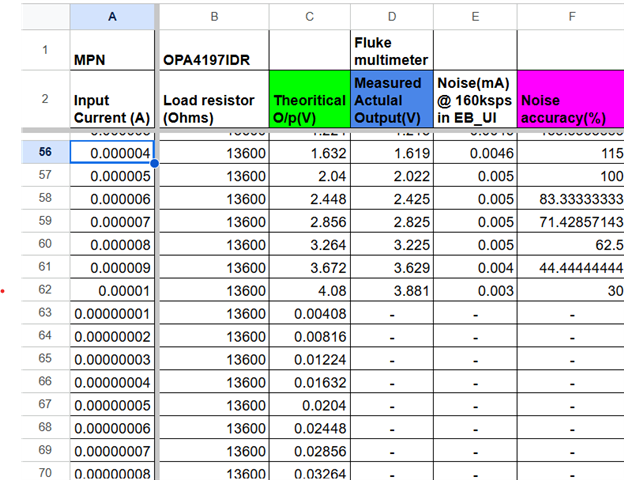Select column C header
The height and width of the screenshot is (480, 624).
(310, 17)
